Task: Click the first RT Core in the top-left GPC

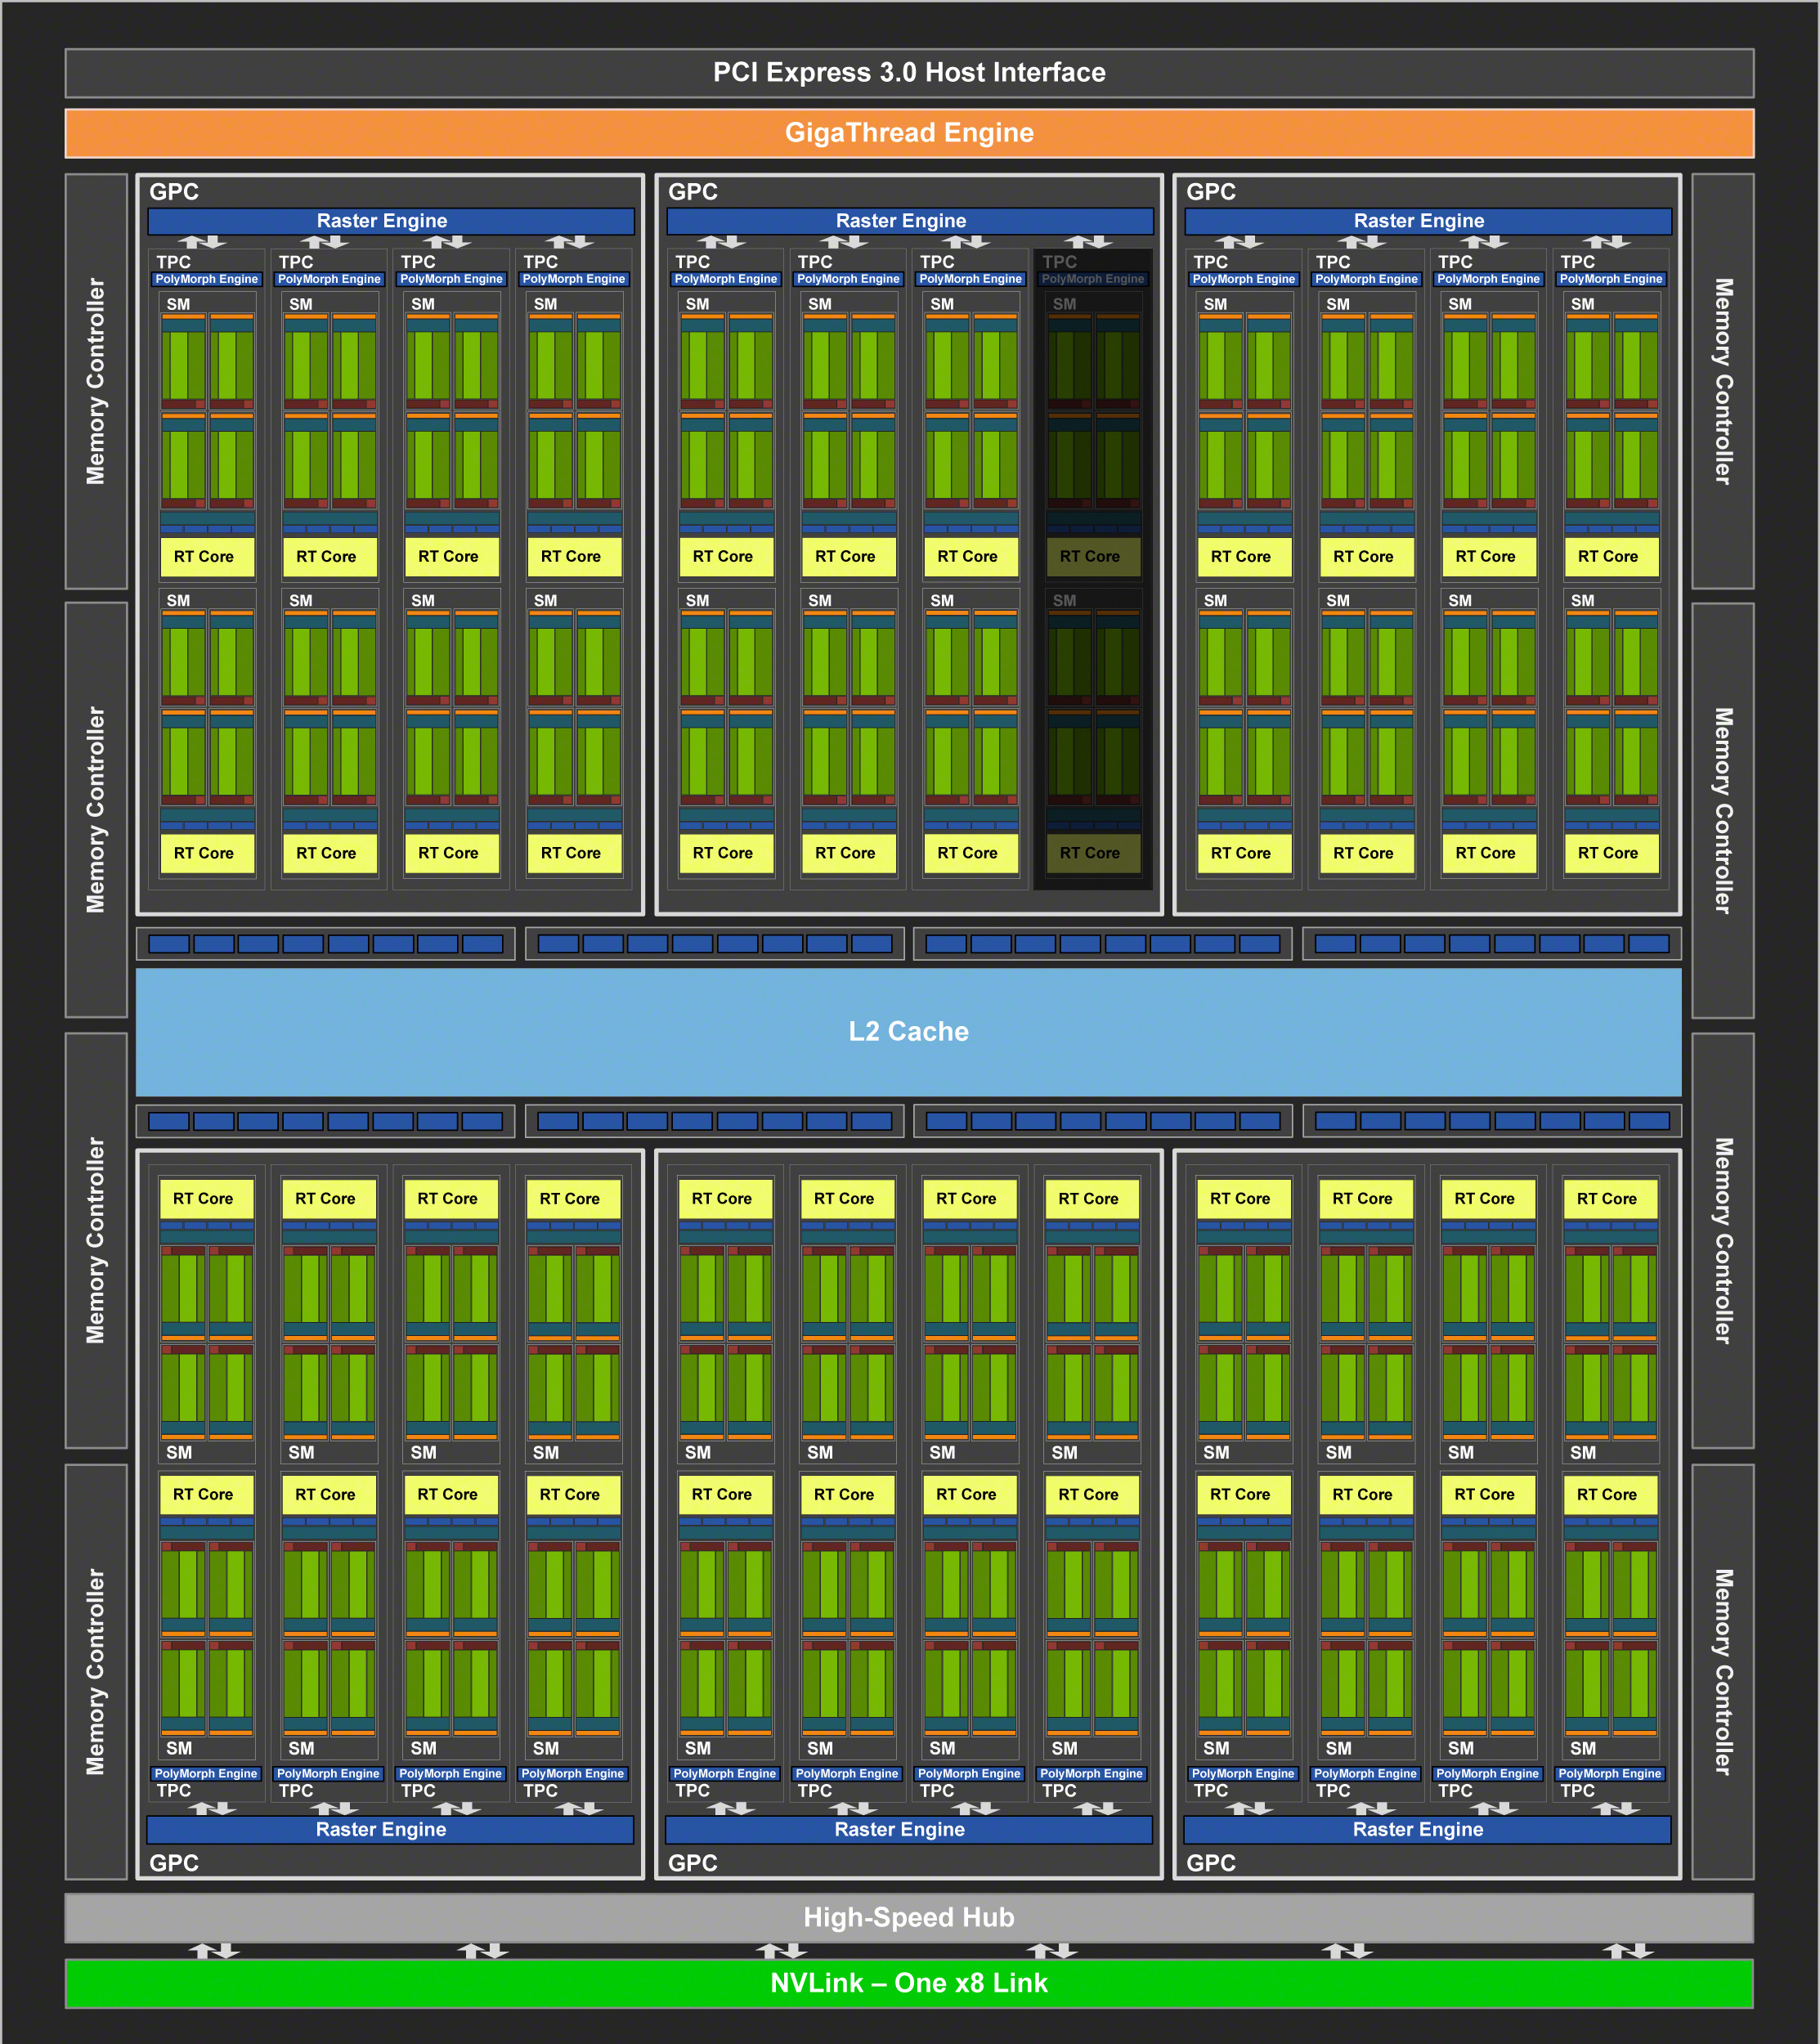Action: point(204,556)
